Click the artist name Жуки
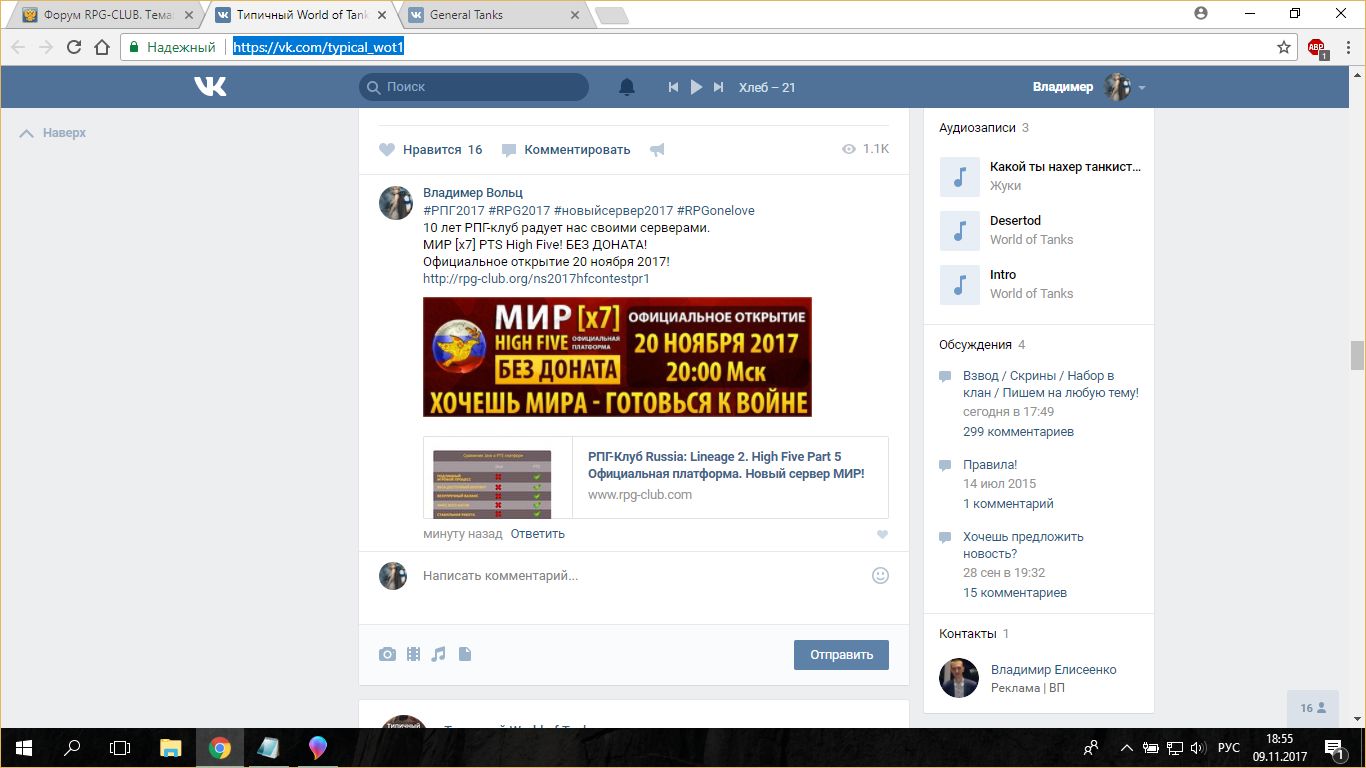 (x=1005, y=185)
